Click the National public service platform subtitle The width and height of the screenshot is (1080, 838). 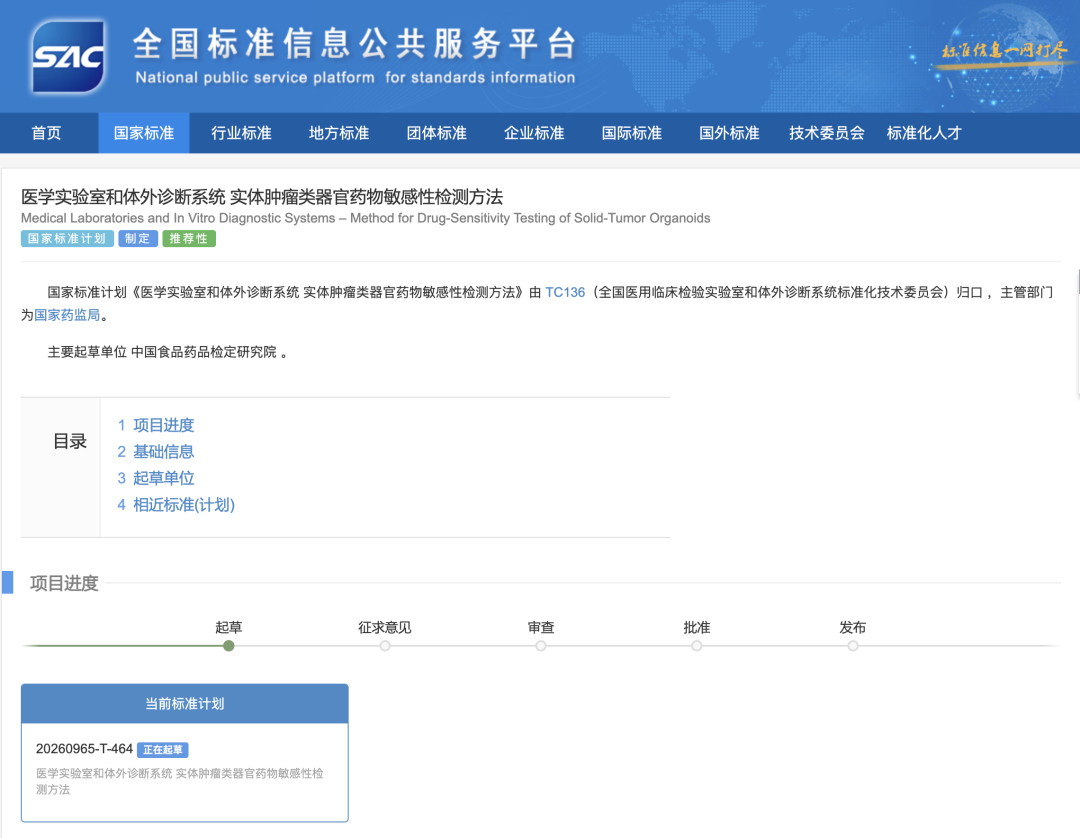tap(355, 78)
